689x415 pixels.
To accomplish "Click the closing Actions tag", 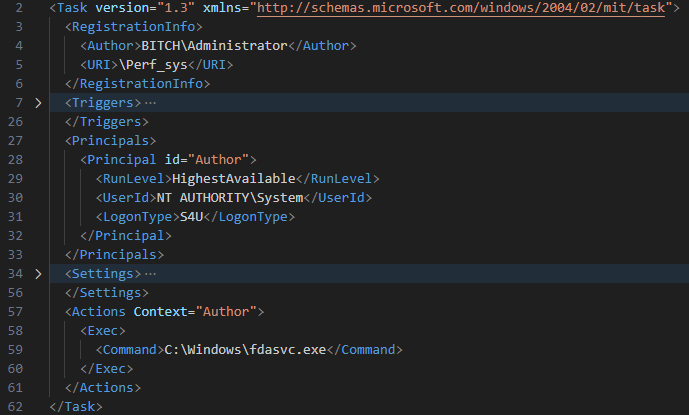I will 103,388.
